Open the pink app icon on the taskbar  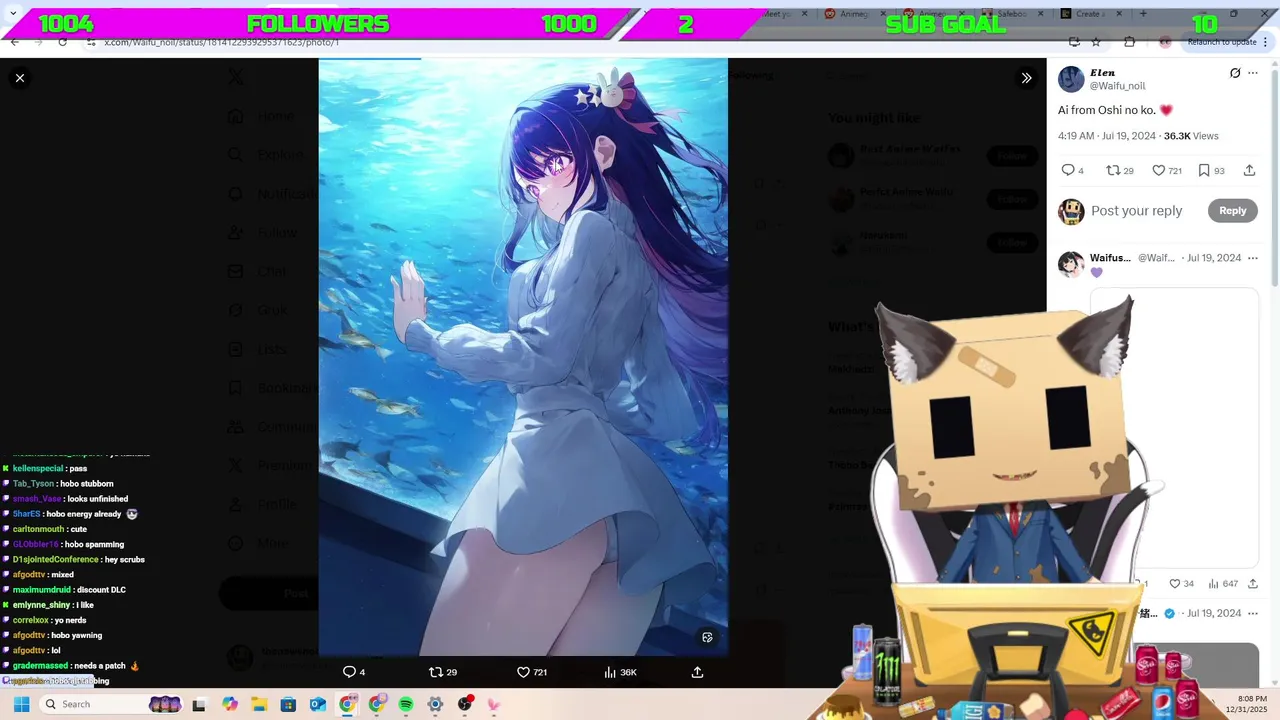pyautogui.click(x=494, y=705)
